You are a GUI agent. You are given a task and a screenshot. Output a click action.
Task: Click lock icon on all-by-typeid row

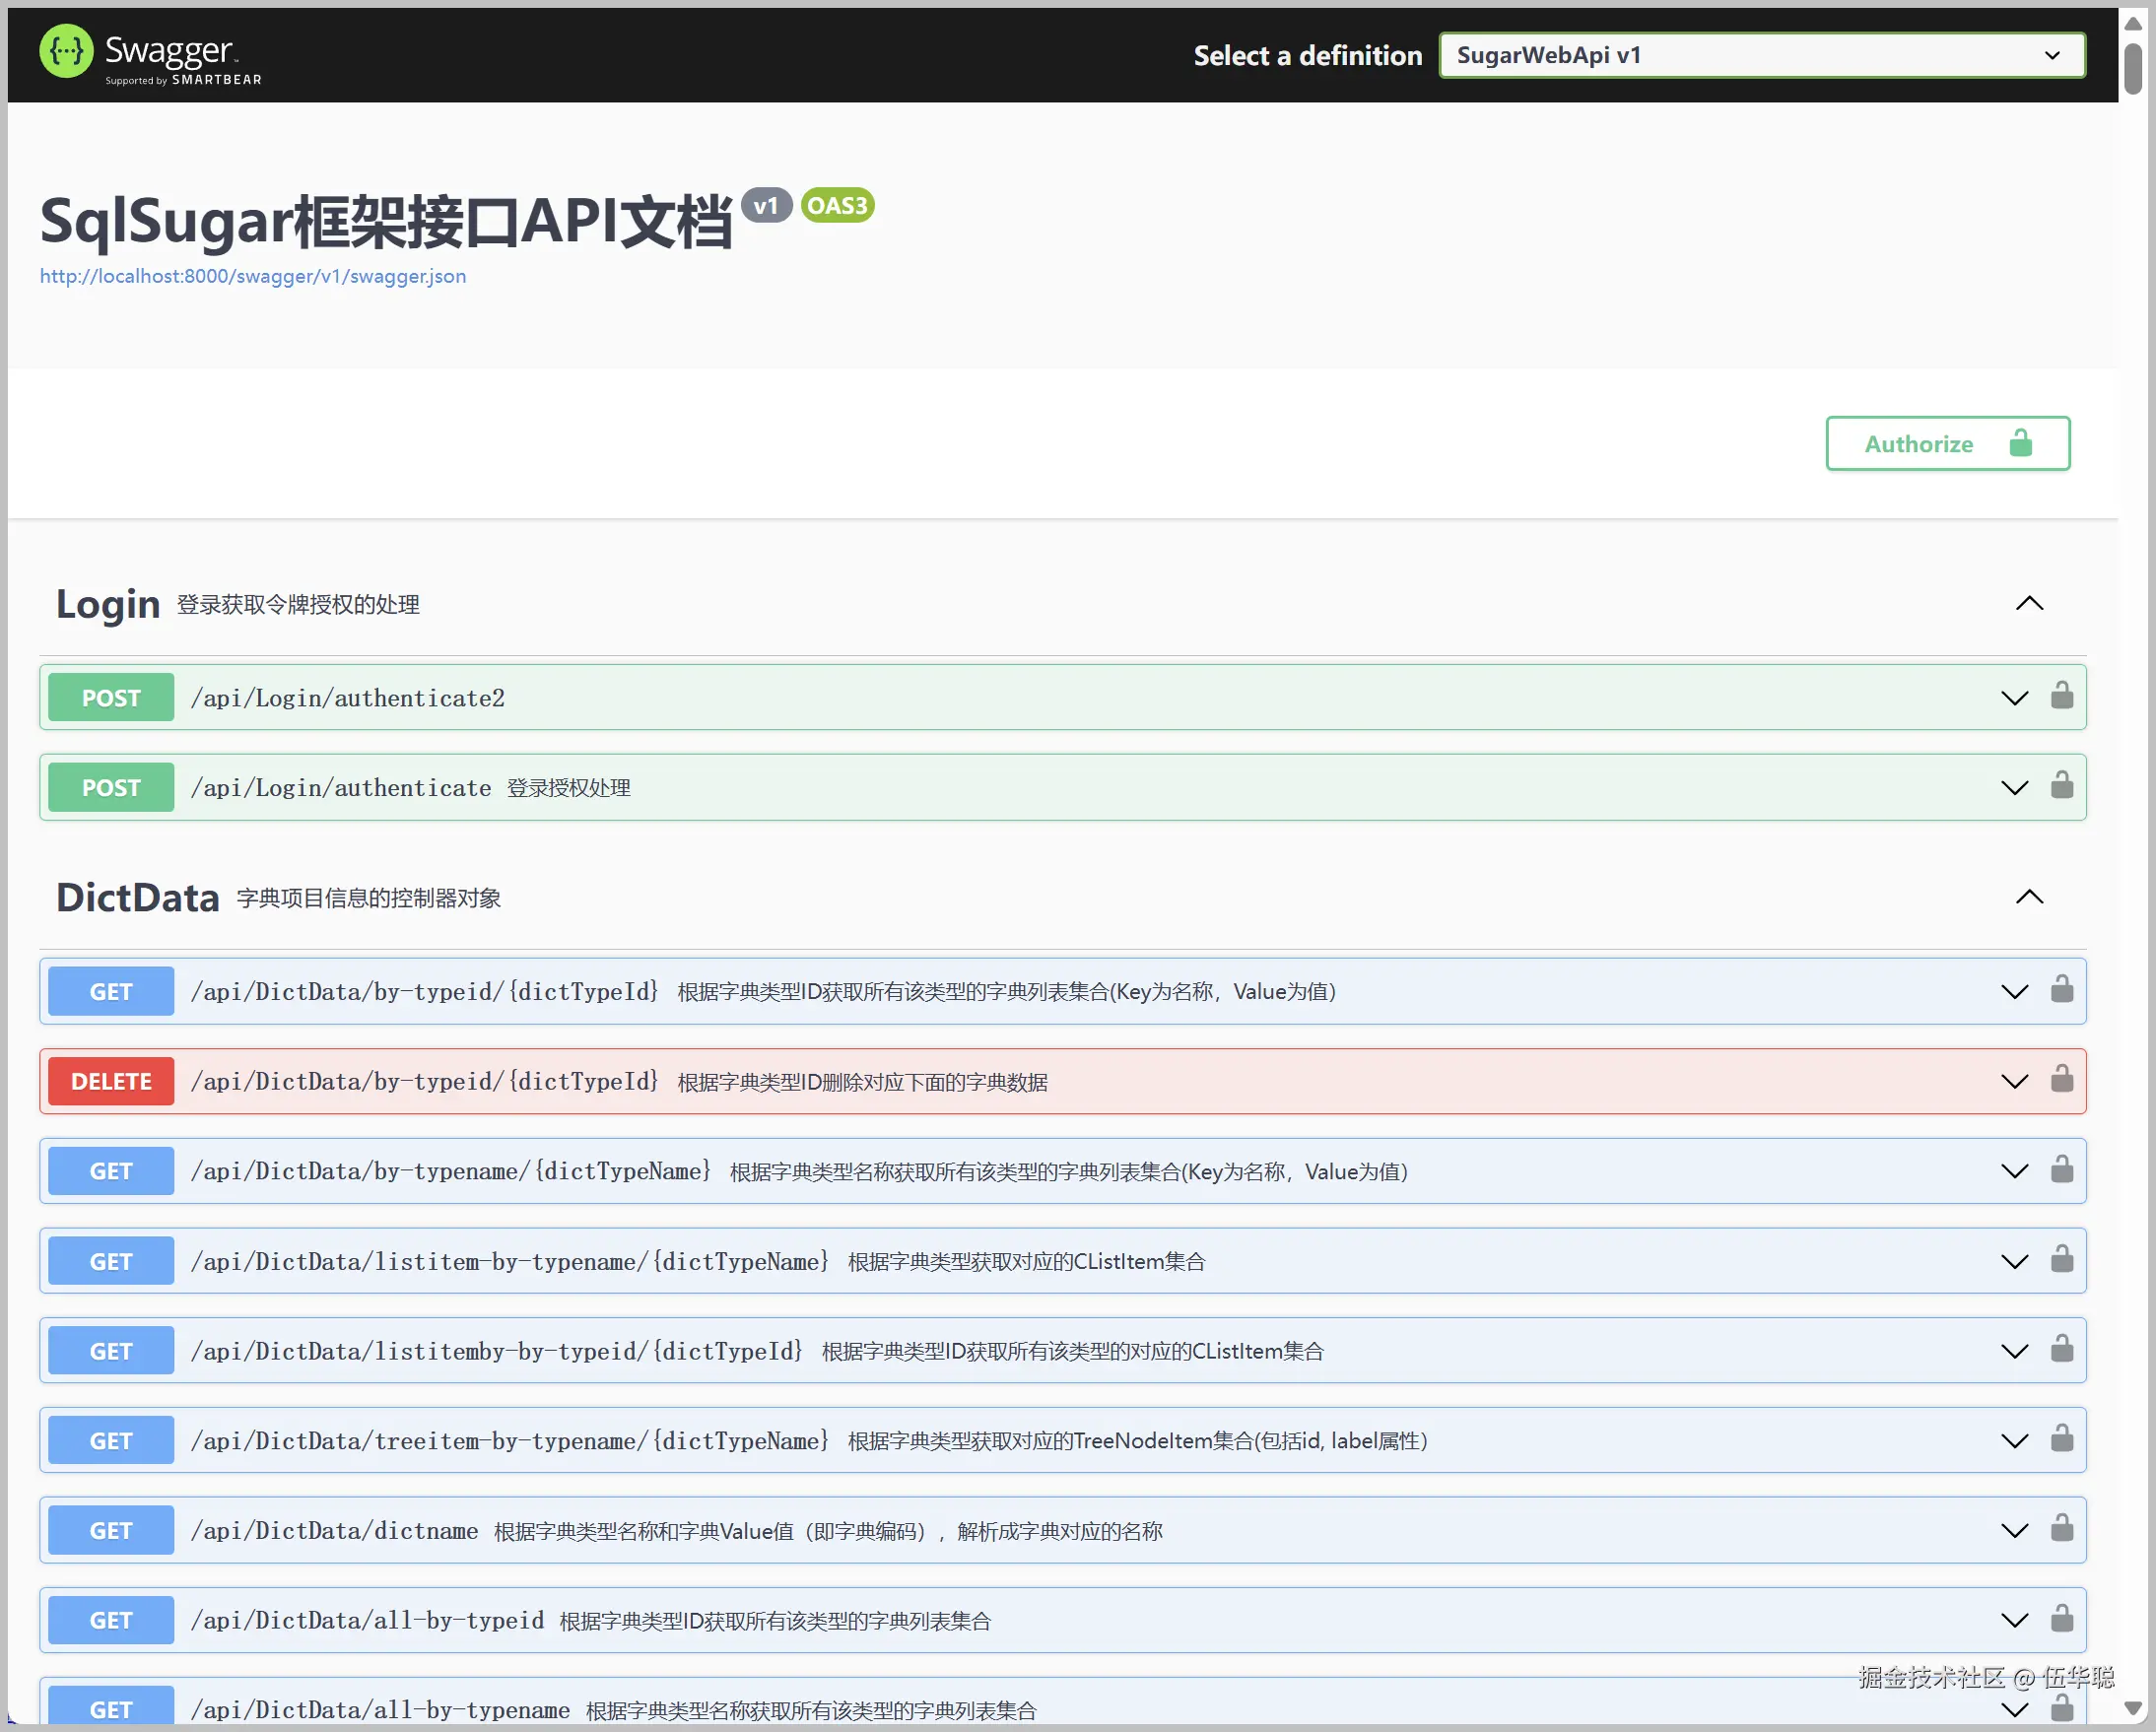[2061, 1619]
